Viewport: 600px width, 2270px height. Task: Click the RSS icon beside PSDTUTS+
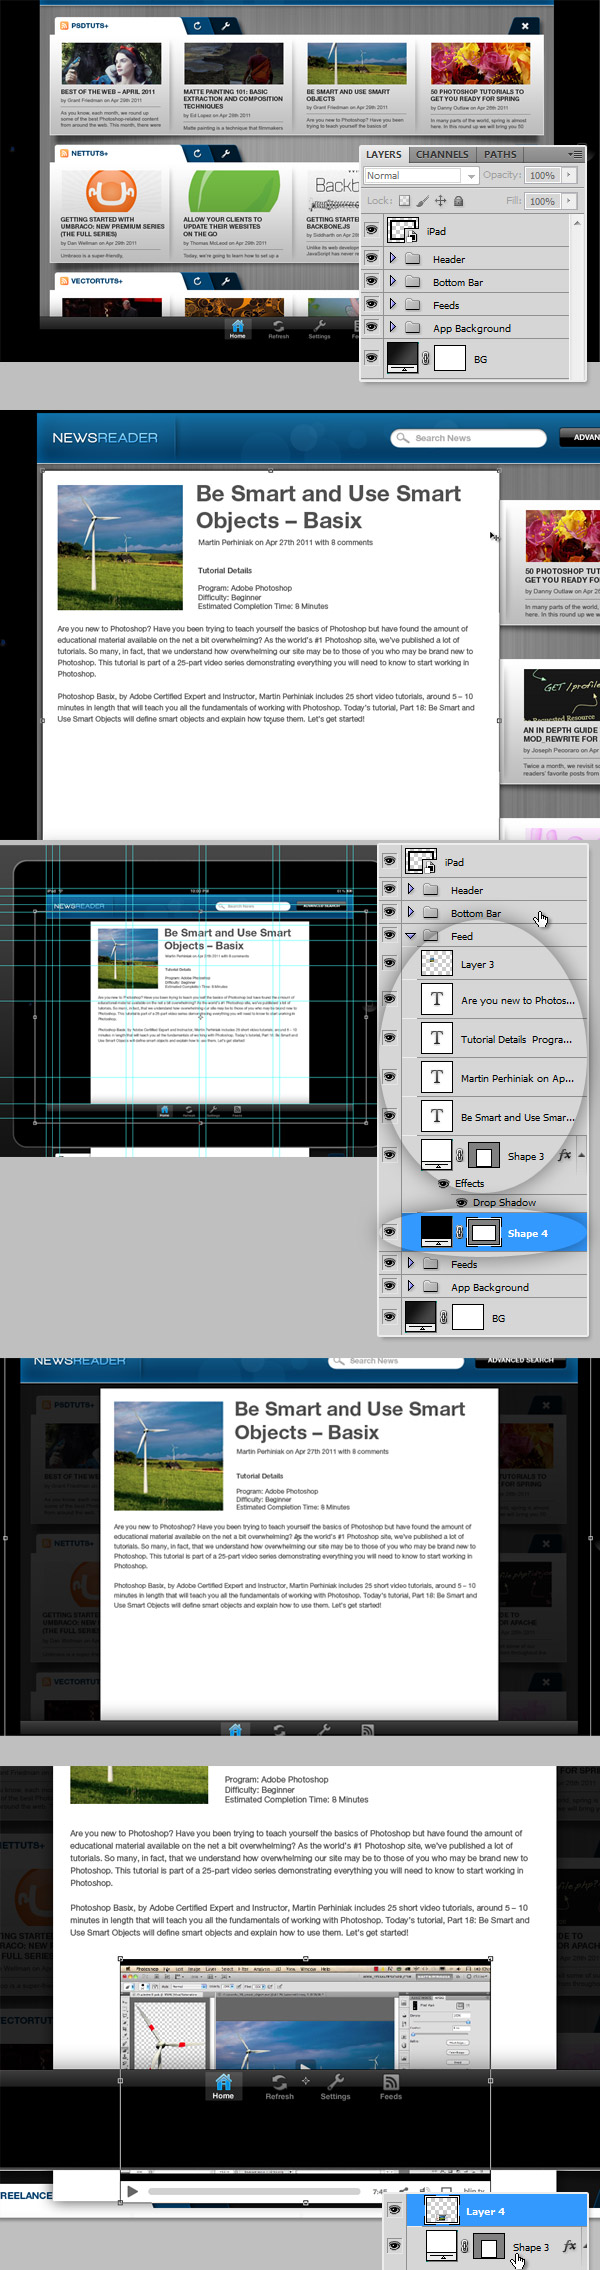[64, 25]
